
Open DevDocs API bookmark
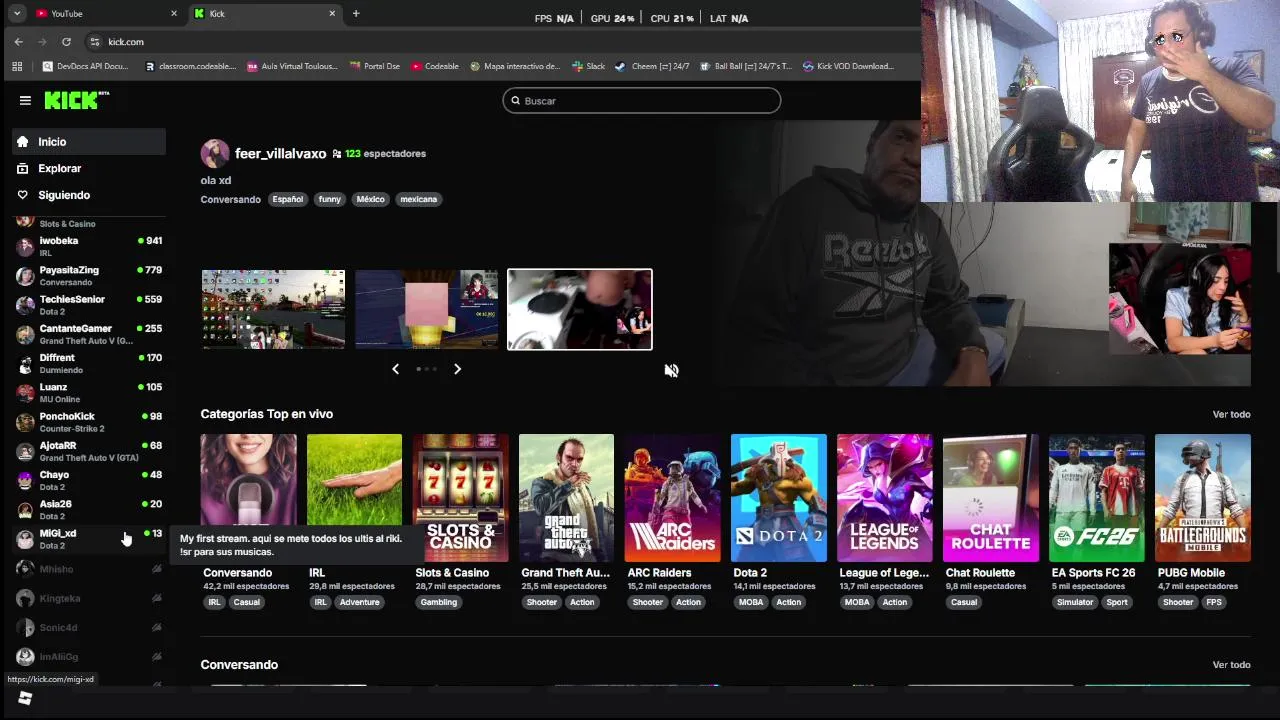pyautogui.click(x=86, y=66)
